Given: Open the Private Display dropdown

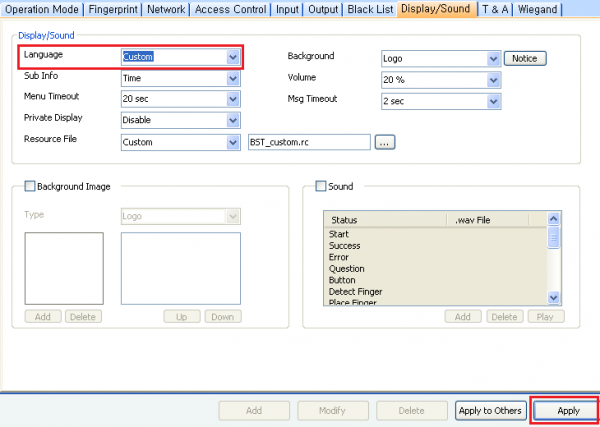Looking at the screenshot, I should coord(232,119).
